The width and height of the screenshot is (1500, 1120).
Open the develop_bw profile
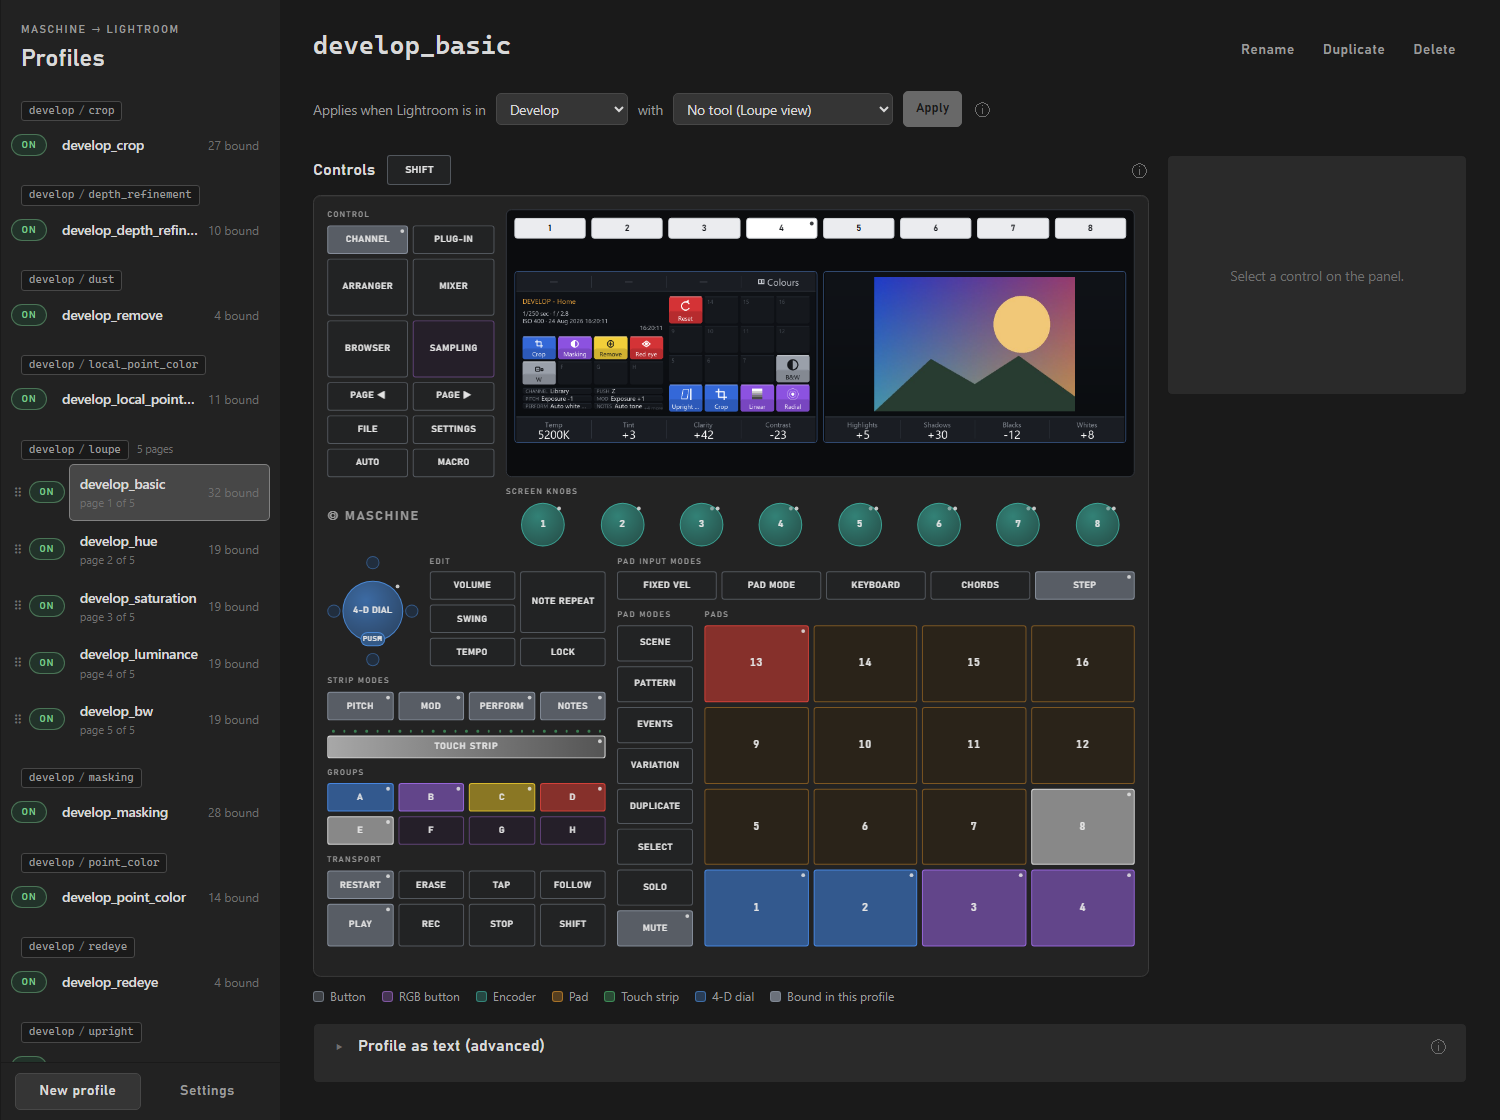click(169, 720)
